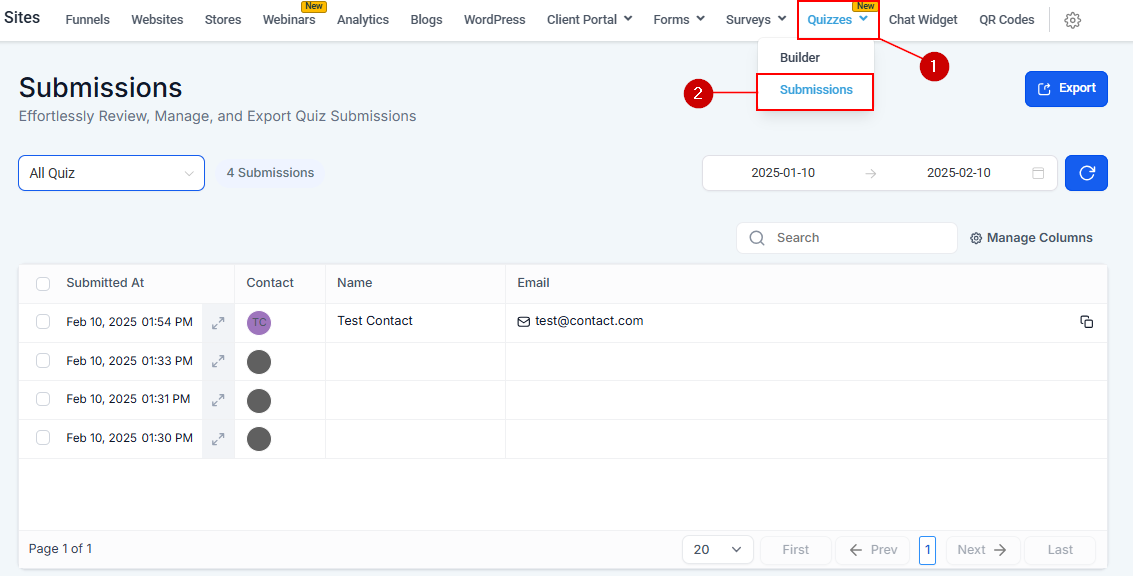Click the Prev page button

873,550
